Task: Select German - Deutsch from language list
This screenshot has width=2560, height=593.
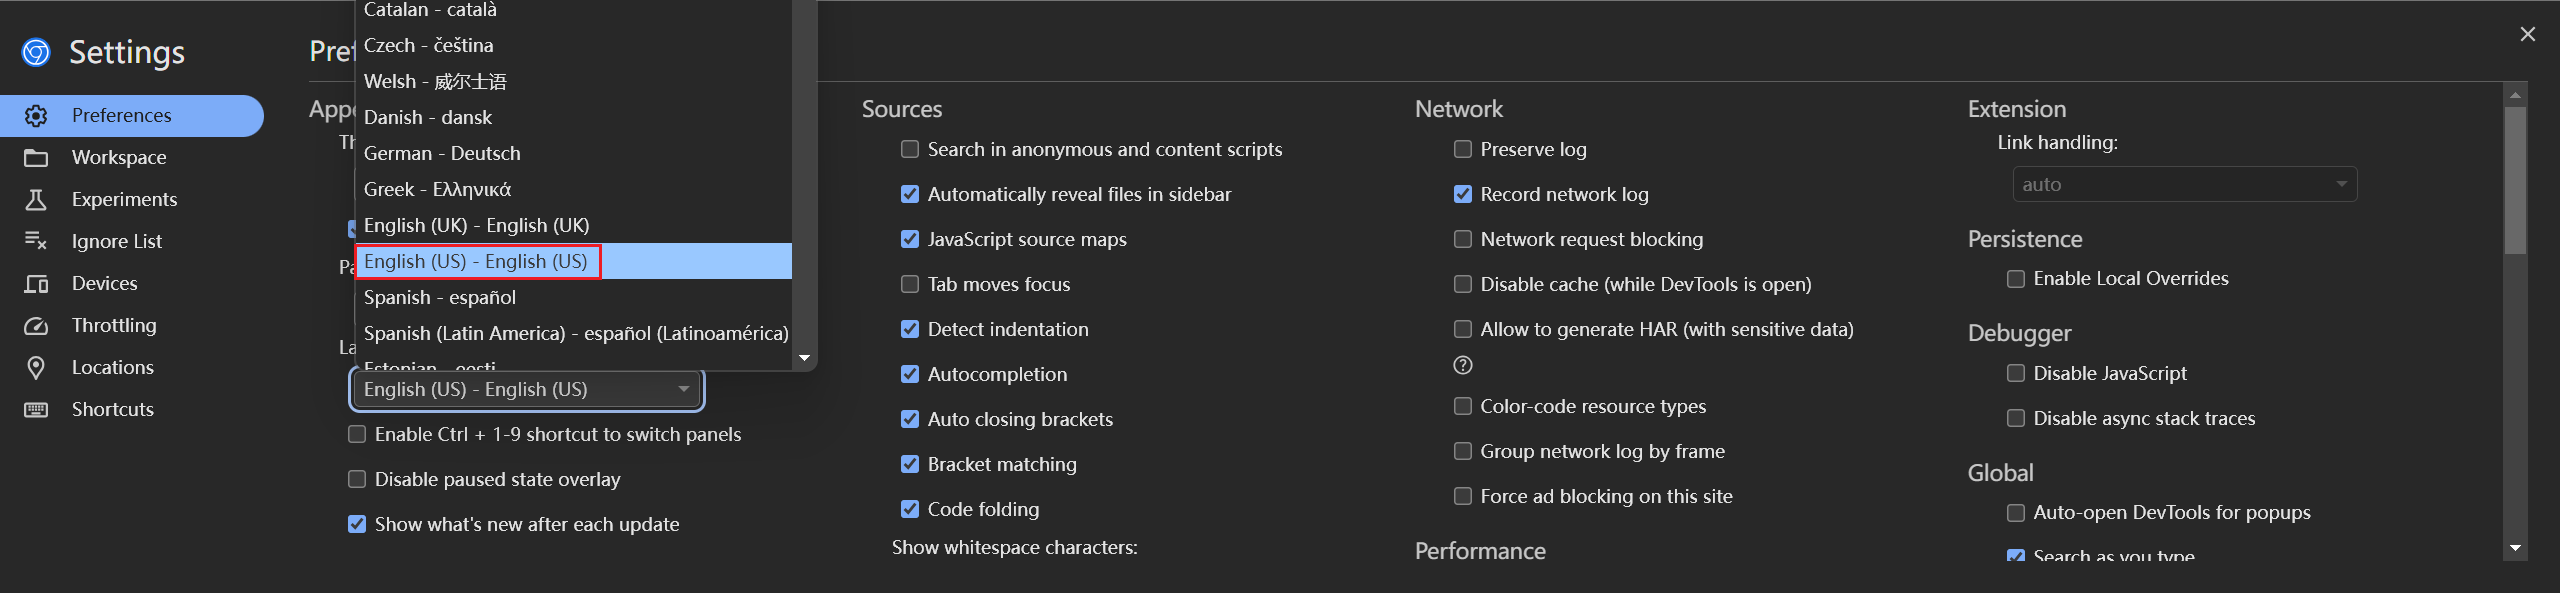Action: 442,154
